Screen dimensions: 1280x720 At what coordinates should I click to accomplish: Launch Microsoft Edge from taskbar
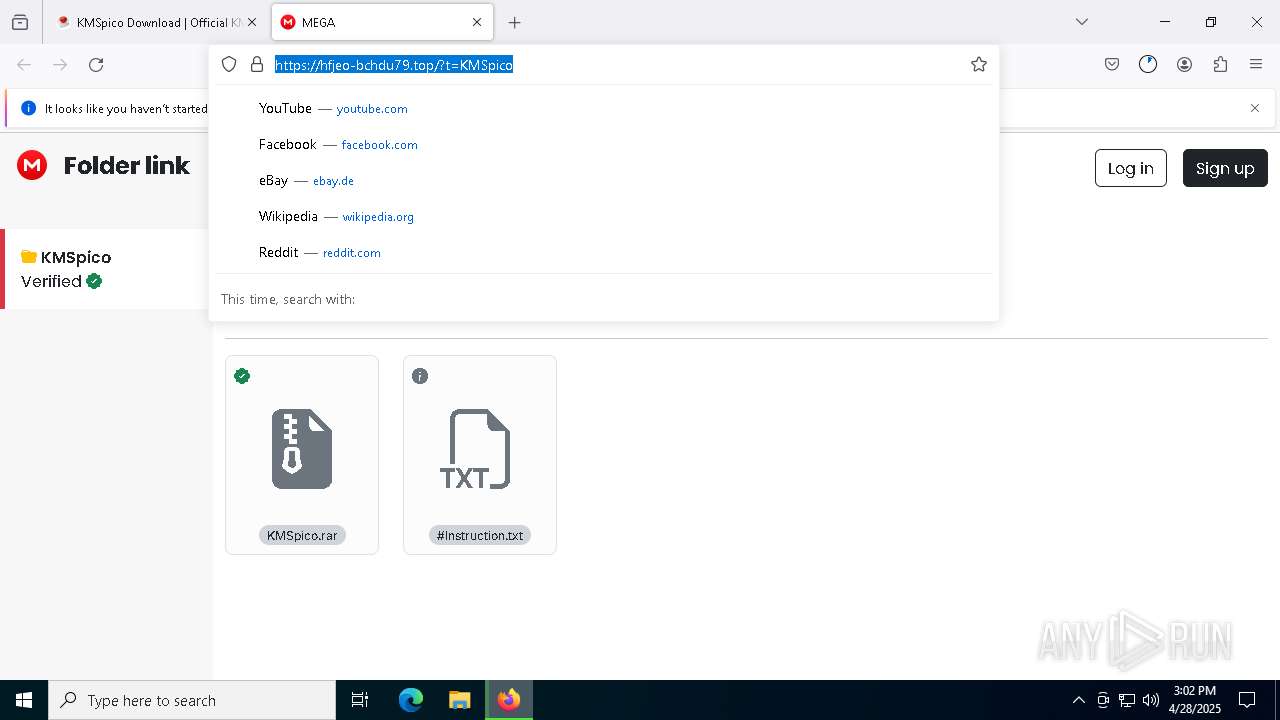[411, 700]
